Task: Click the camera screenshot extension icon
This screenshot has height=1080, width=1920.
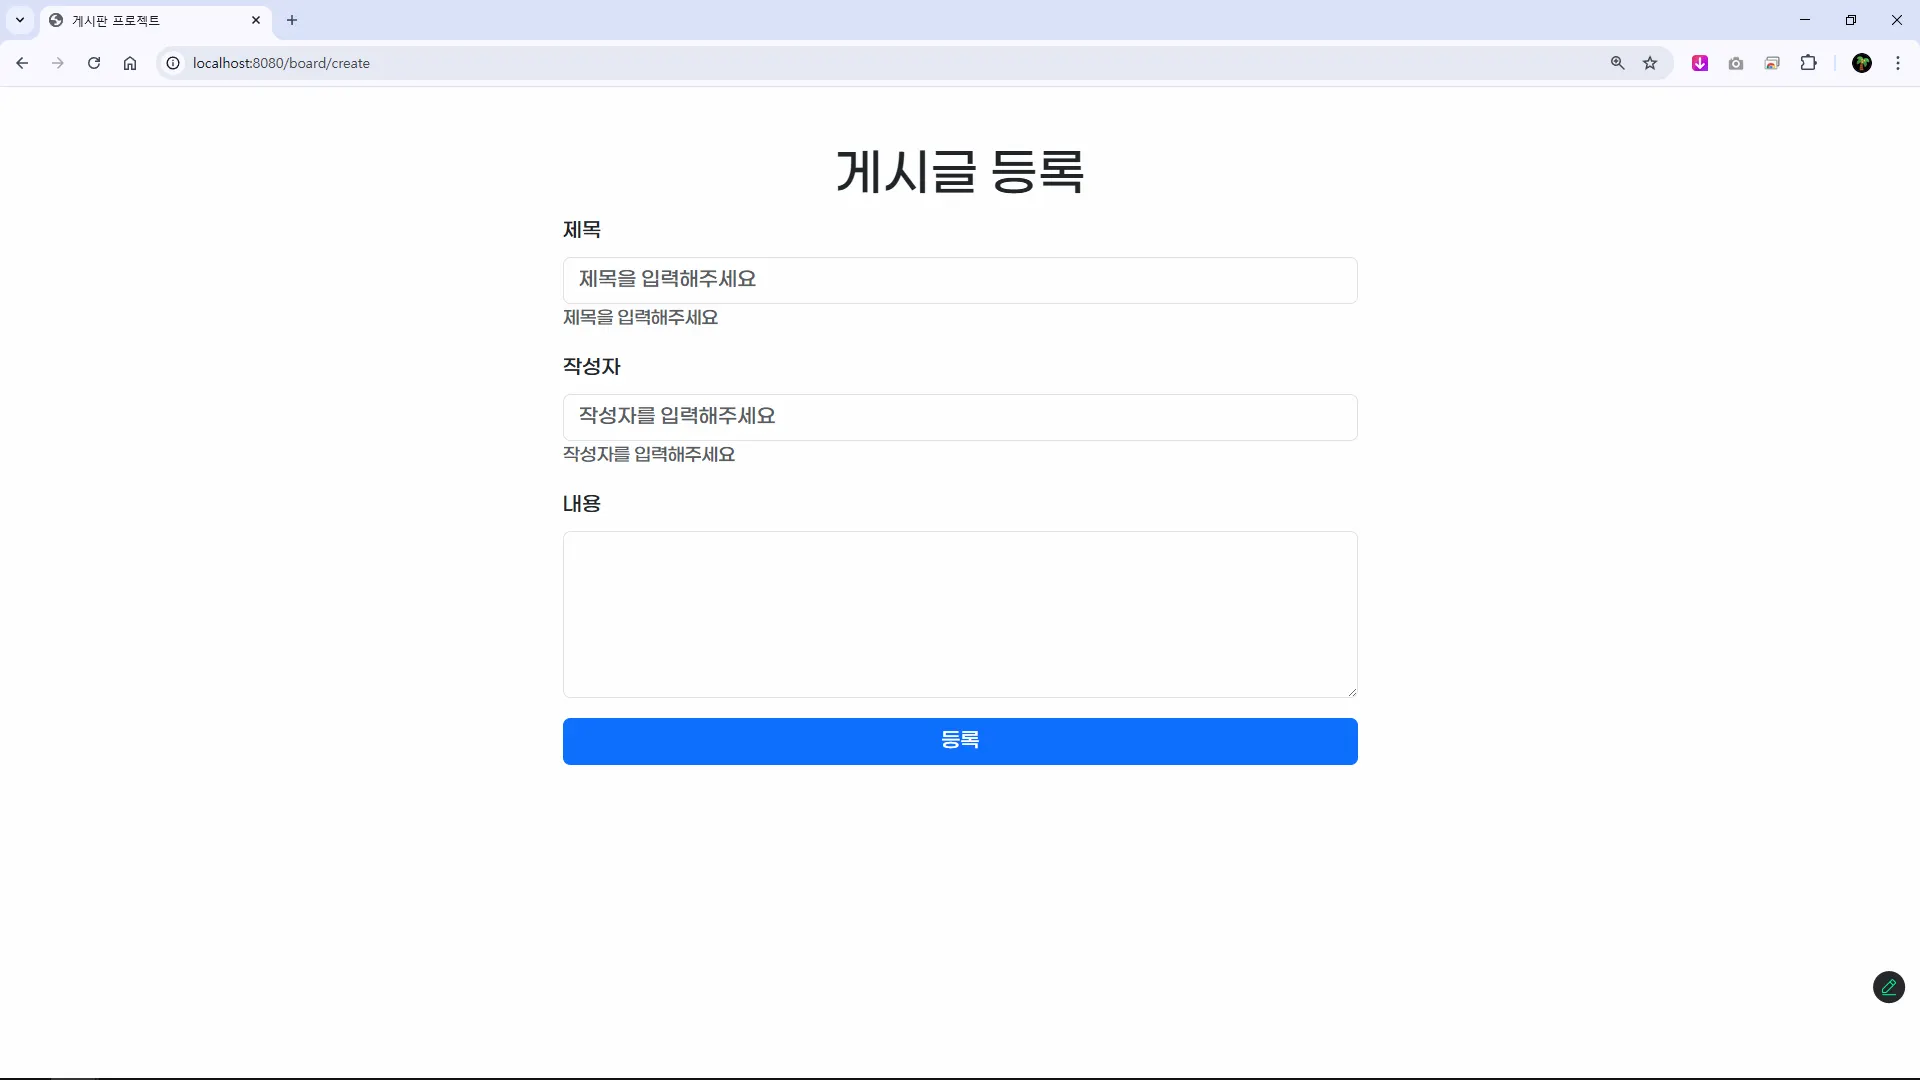Action: coord(1736,63)
